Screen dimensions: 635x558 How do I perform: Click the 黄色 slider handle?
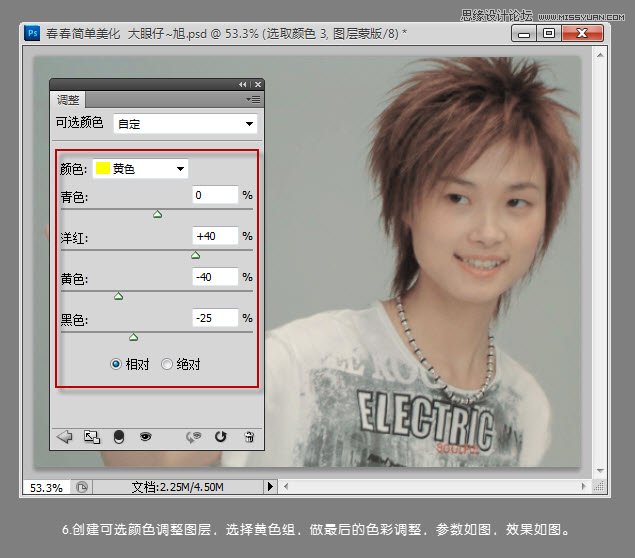119,296
